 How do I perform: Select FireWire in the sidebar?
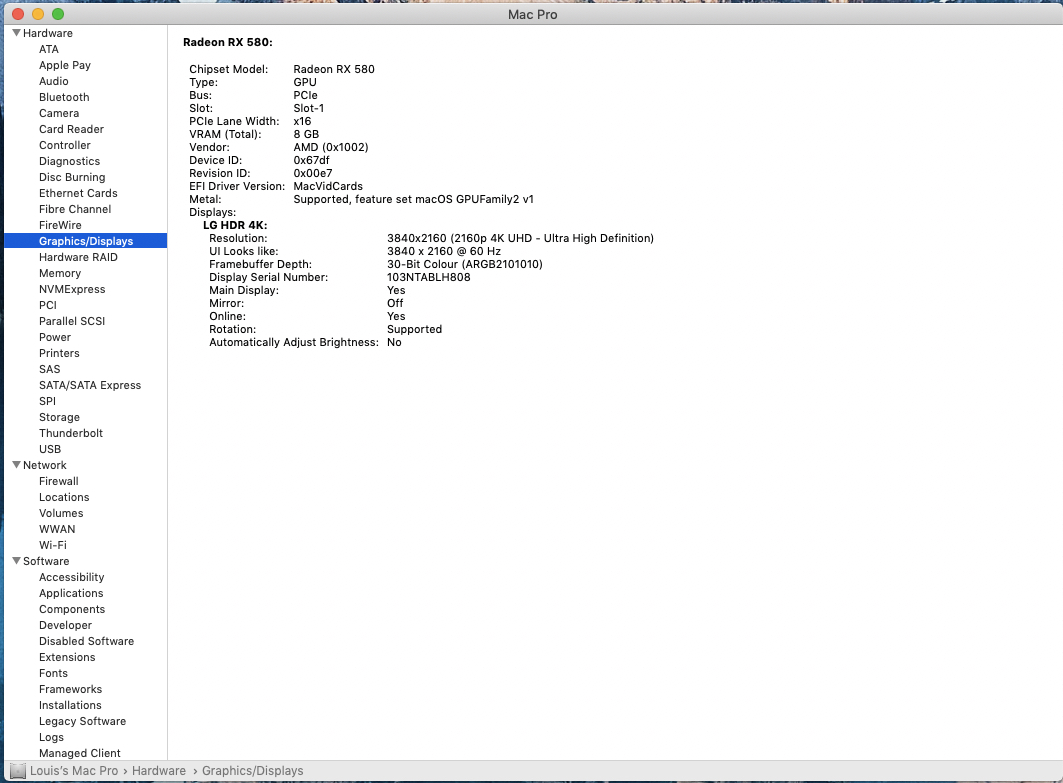(x=60, y=225)
